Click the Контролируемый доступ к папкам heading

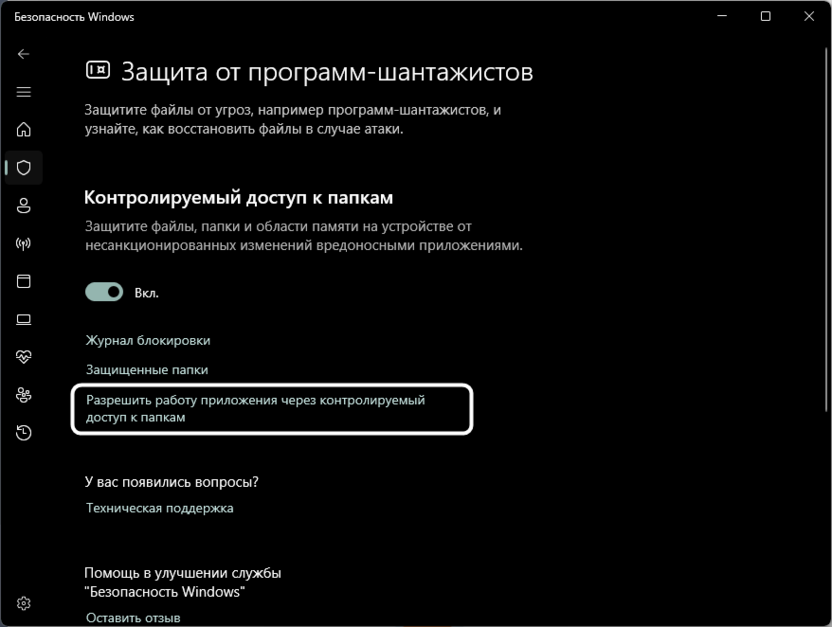coord(238,198)
